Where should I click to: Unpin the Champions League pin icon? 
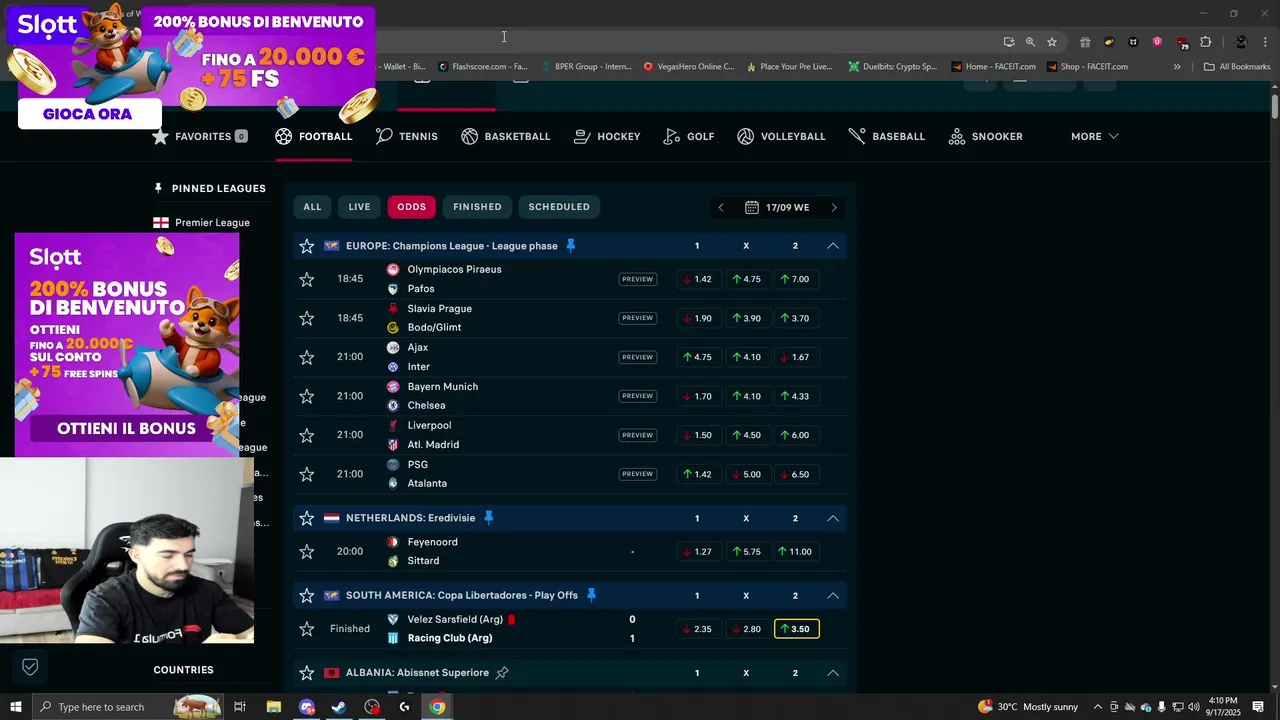click(x=571, y=246)
